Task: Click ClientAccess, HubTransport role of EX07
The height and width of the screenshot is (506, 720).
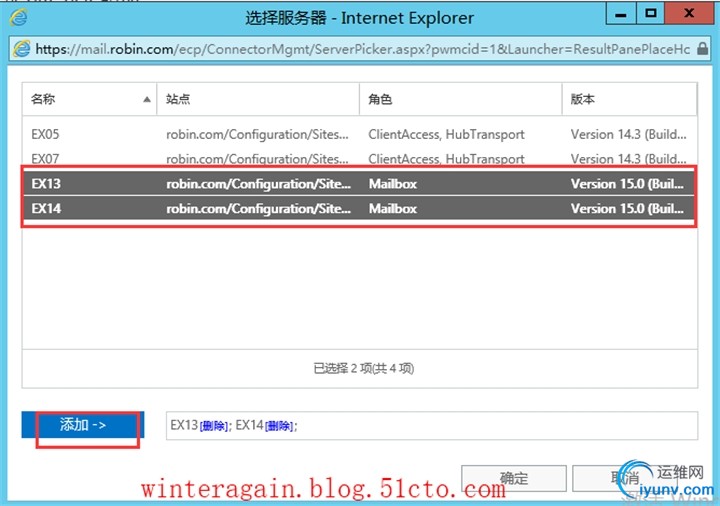Action: click(446, 159)
